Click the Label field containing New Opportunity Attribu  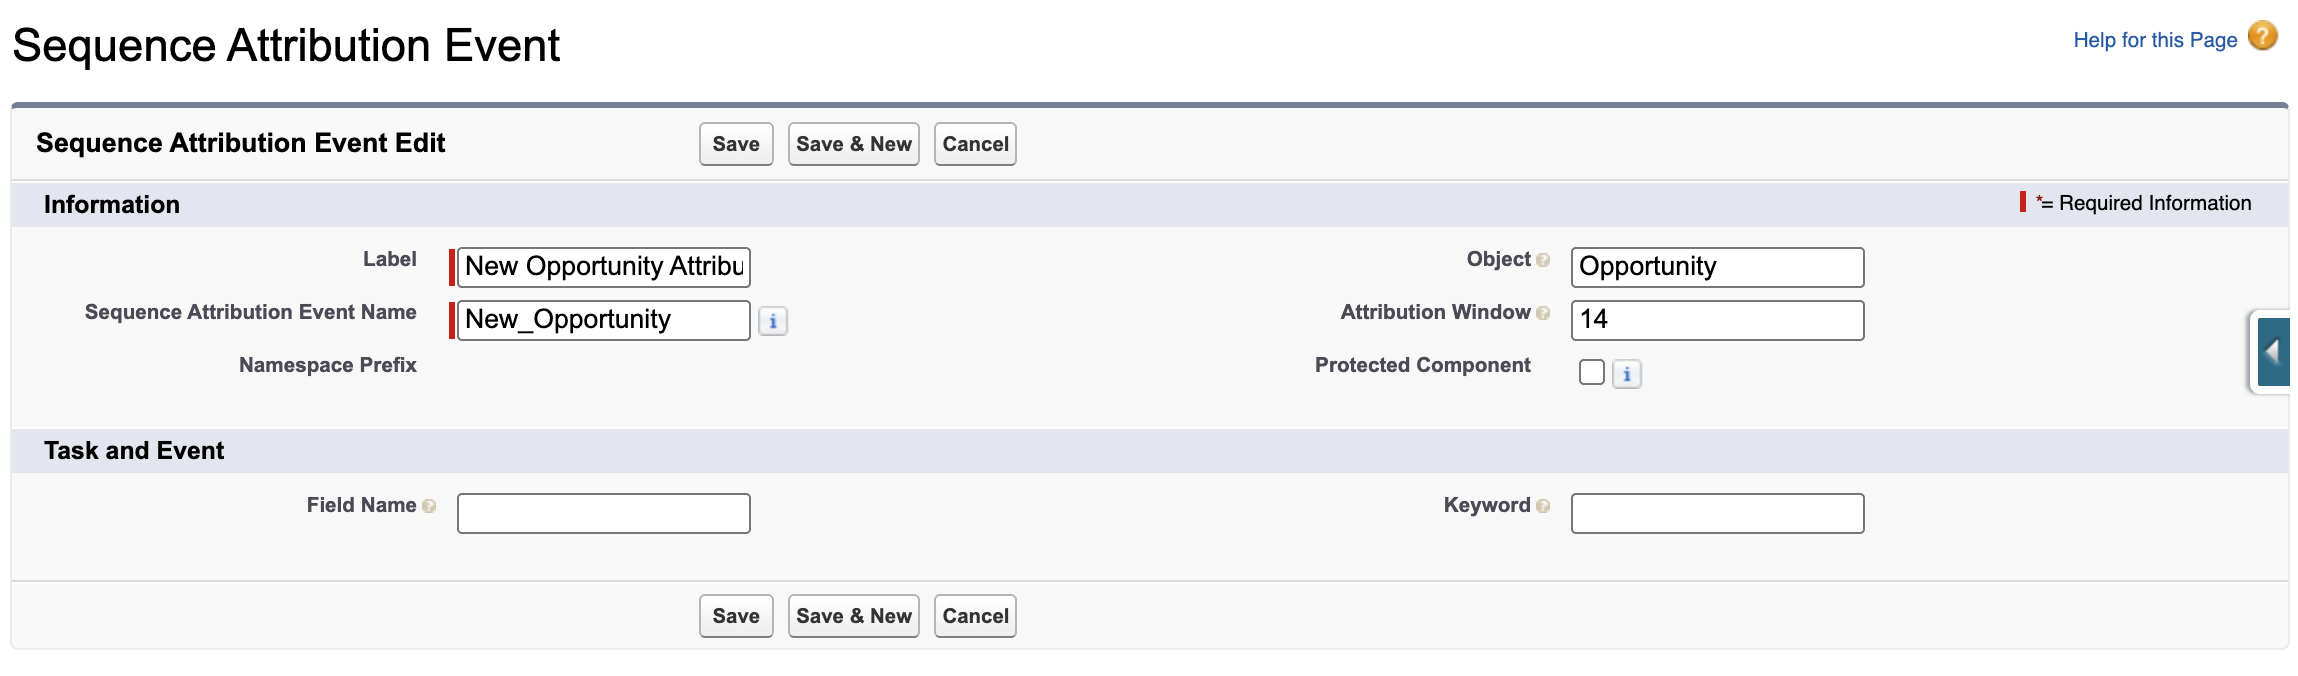click(602, 266)
